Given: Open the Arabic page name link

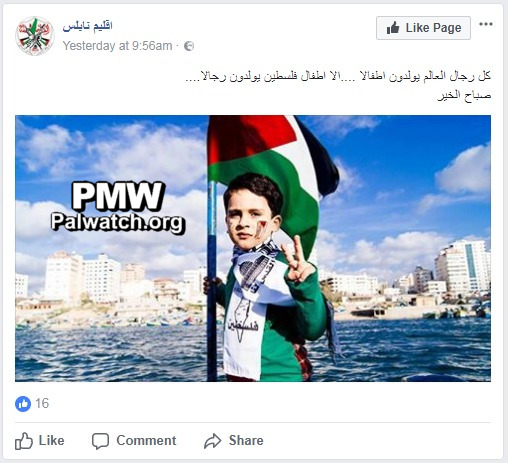Looking at the screenshot, I should [87, 26].
